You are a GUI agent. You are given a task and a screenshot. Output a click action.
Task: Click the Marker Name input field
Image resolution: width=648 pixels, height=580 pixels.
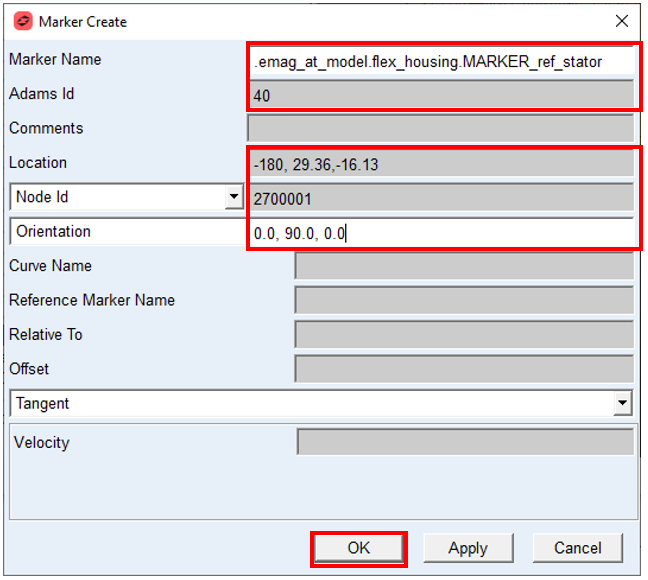tap(442, 61)
